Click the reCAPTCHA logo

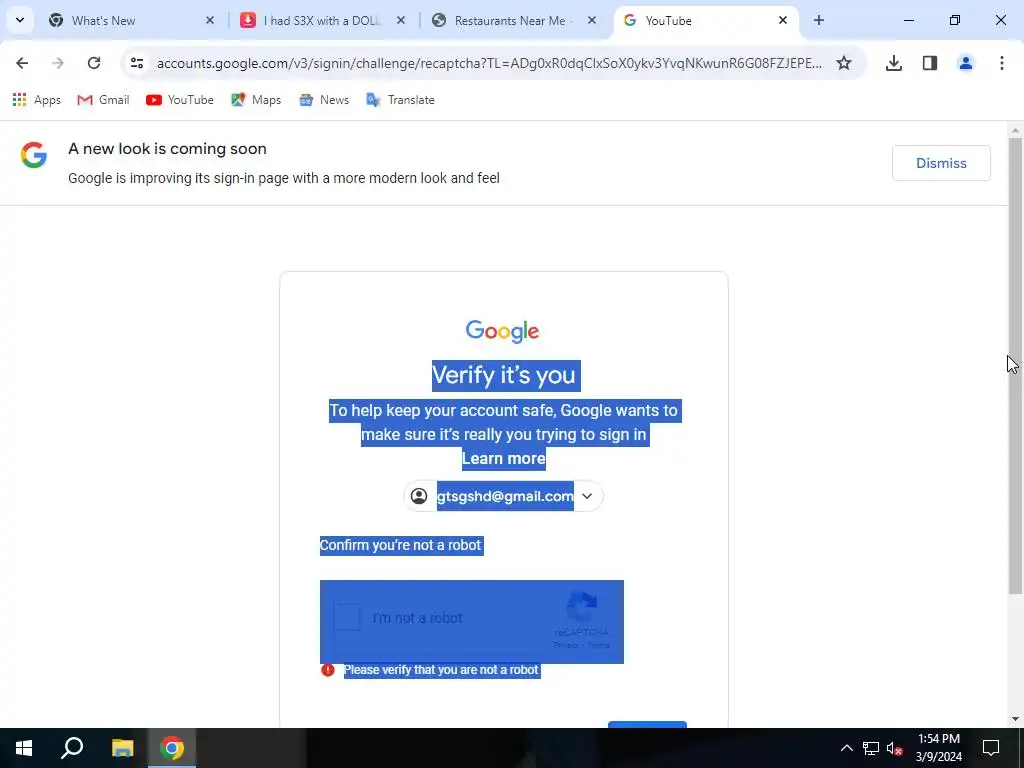pos(582,608)
